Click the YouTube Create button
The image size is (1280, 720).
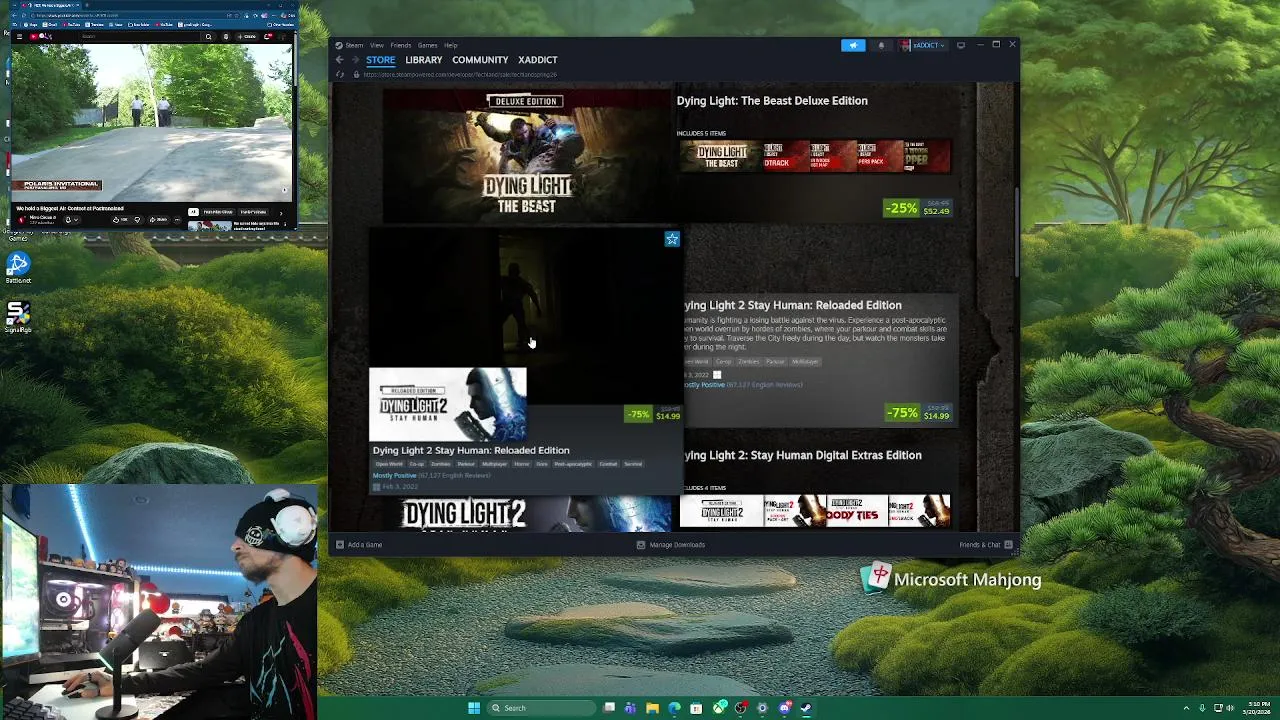(247, 37)
